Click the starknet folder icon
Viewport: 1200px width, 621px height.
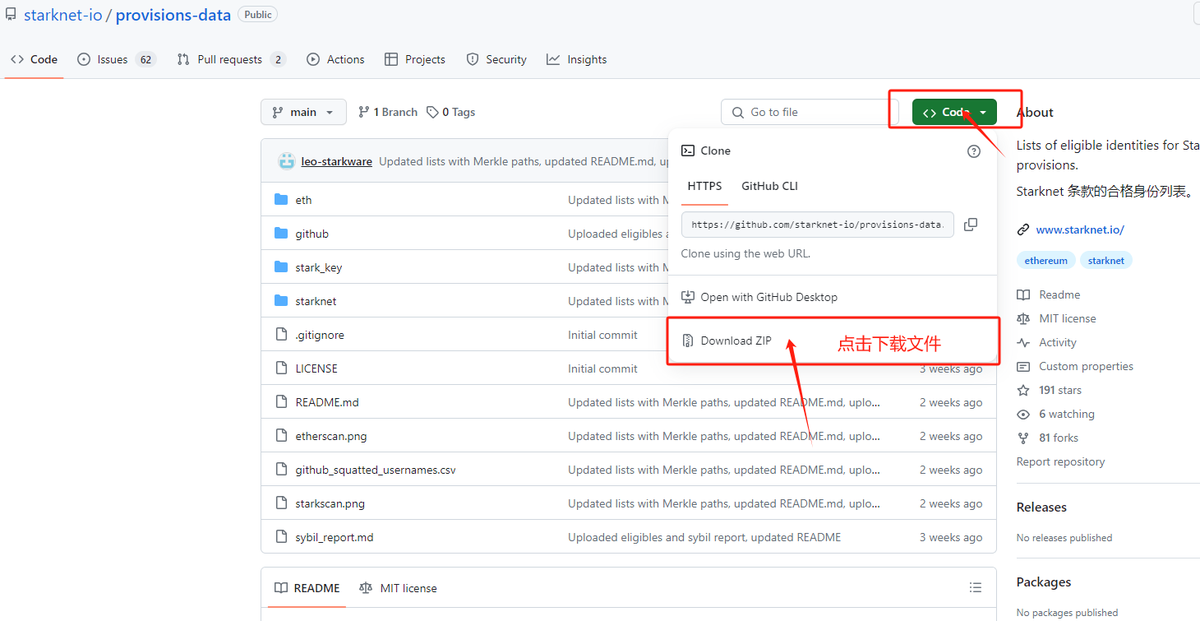click(281, 301)
